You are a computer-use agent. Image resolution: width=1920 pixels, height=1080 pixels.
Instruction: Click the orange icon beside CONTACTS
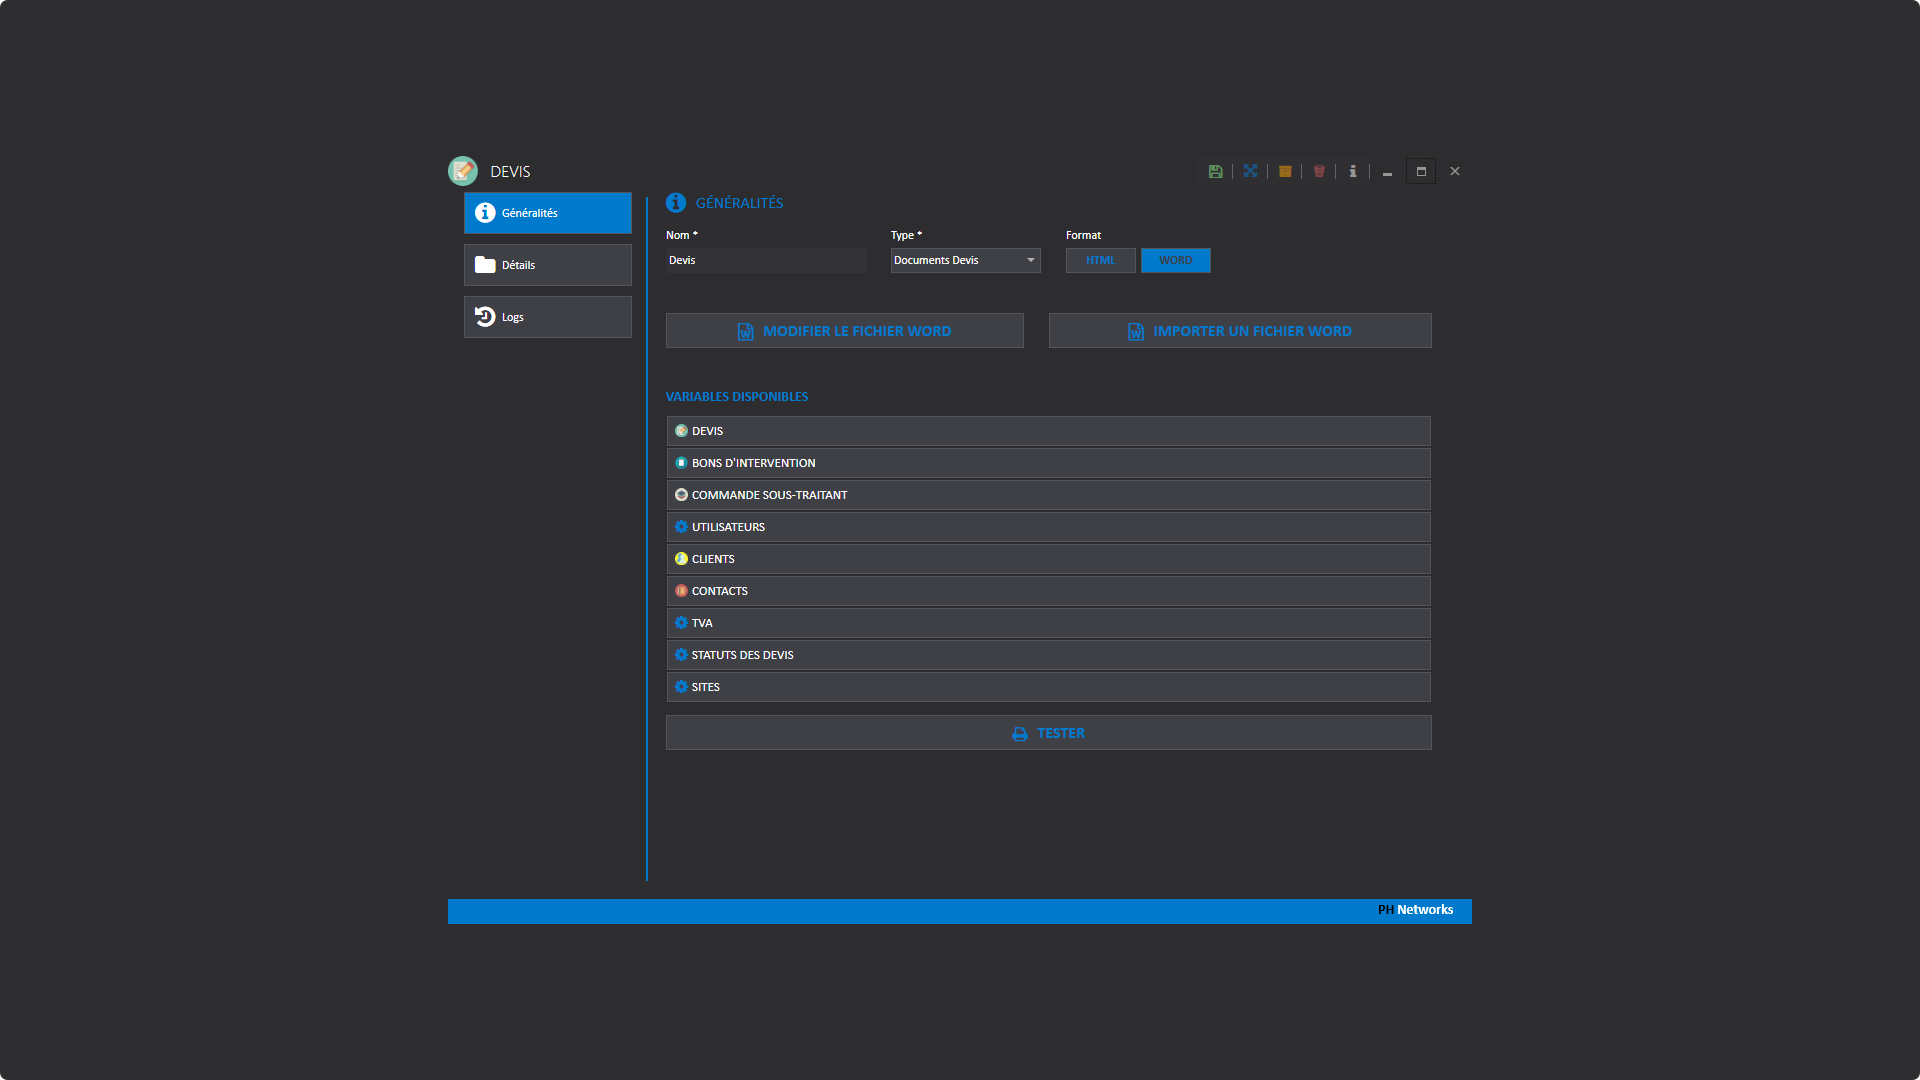(x=681, y=591)
